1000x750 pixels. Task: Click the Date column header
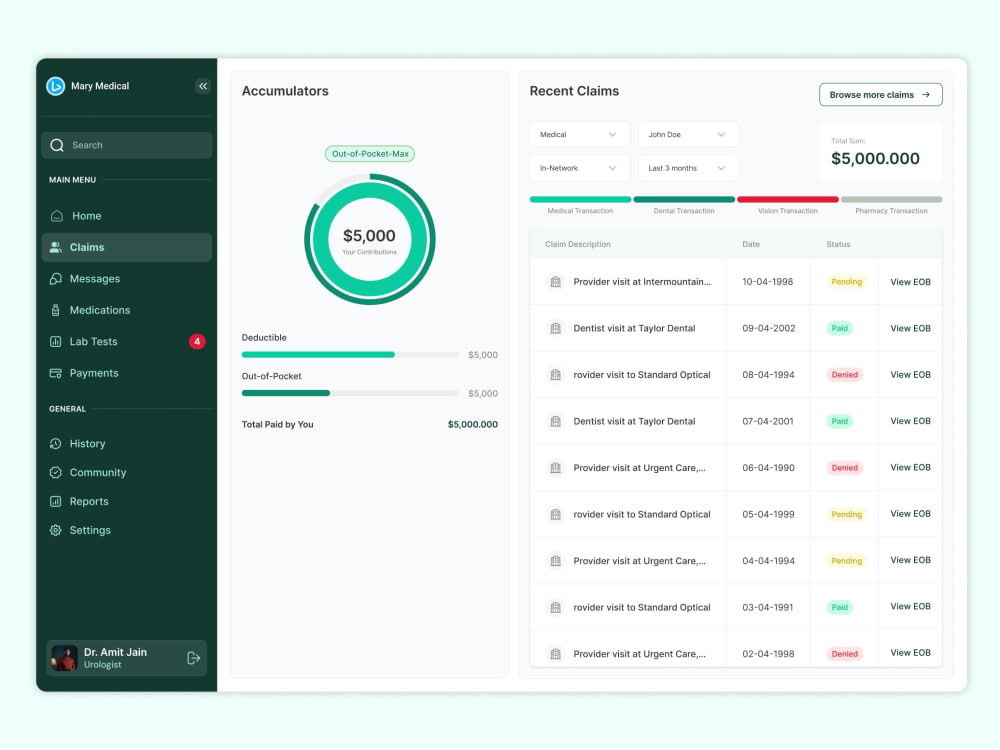[751, 244]
